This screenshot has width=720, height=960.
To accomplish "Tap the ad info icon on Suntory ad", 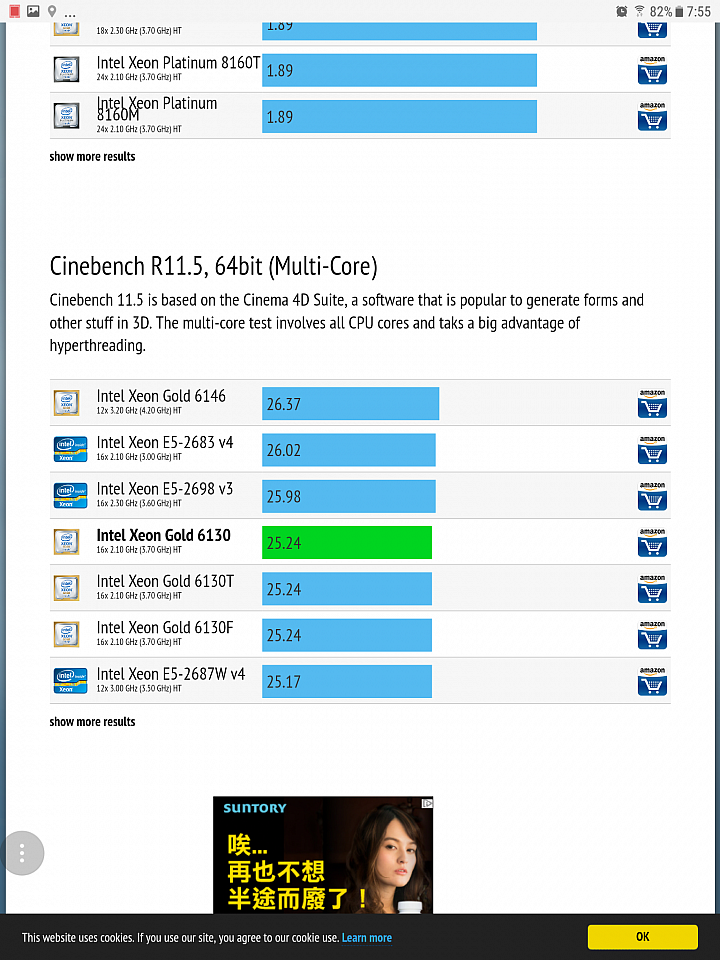I will coord(427,803).
